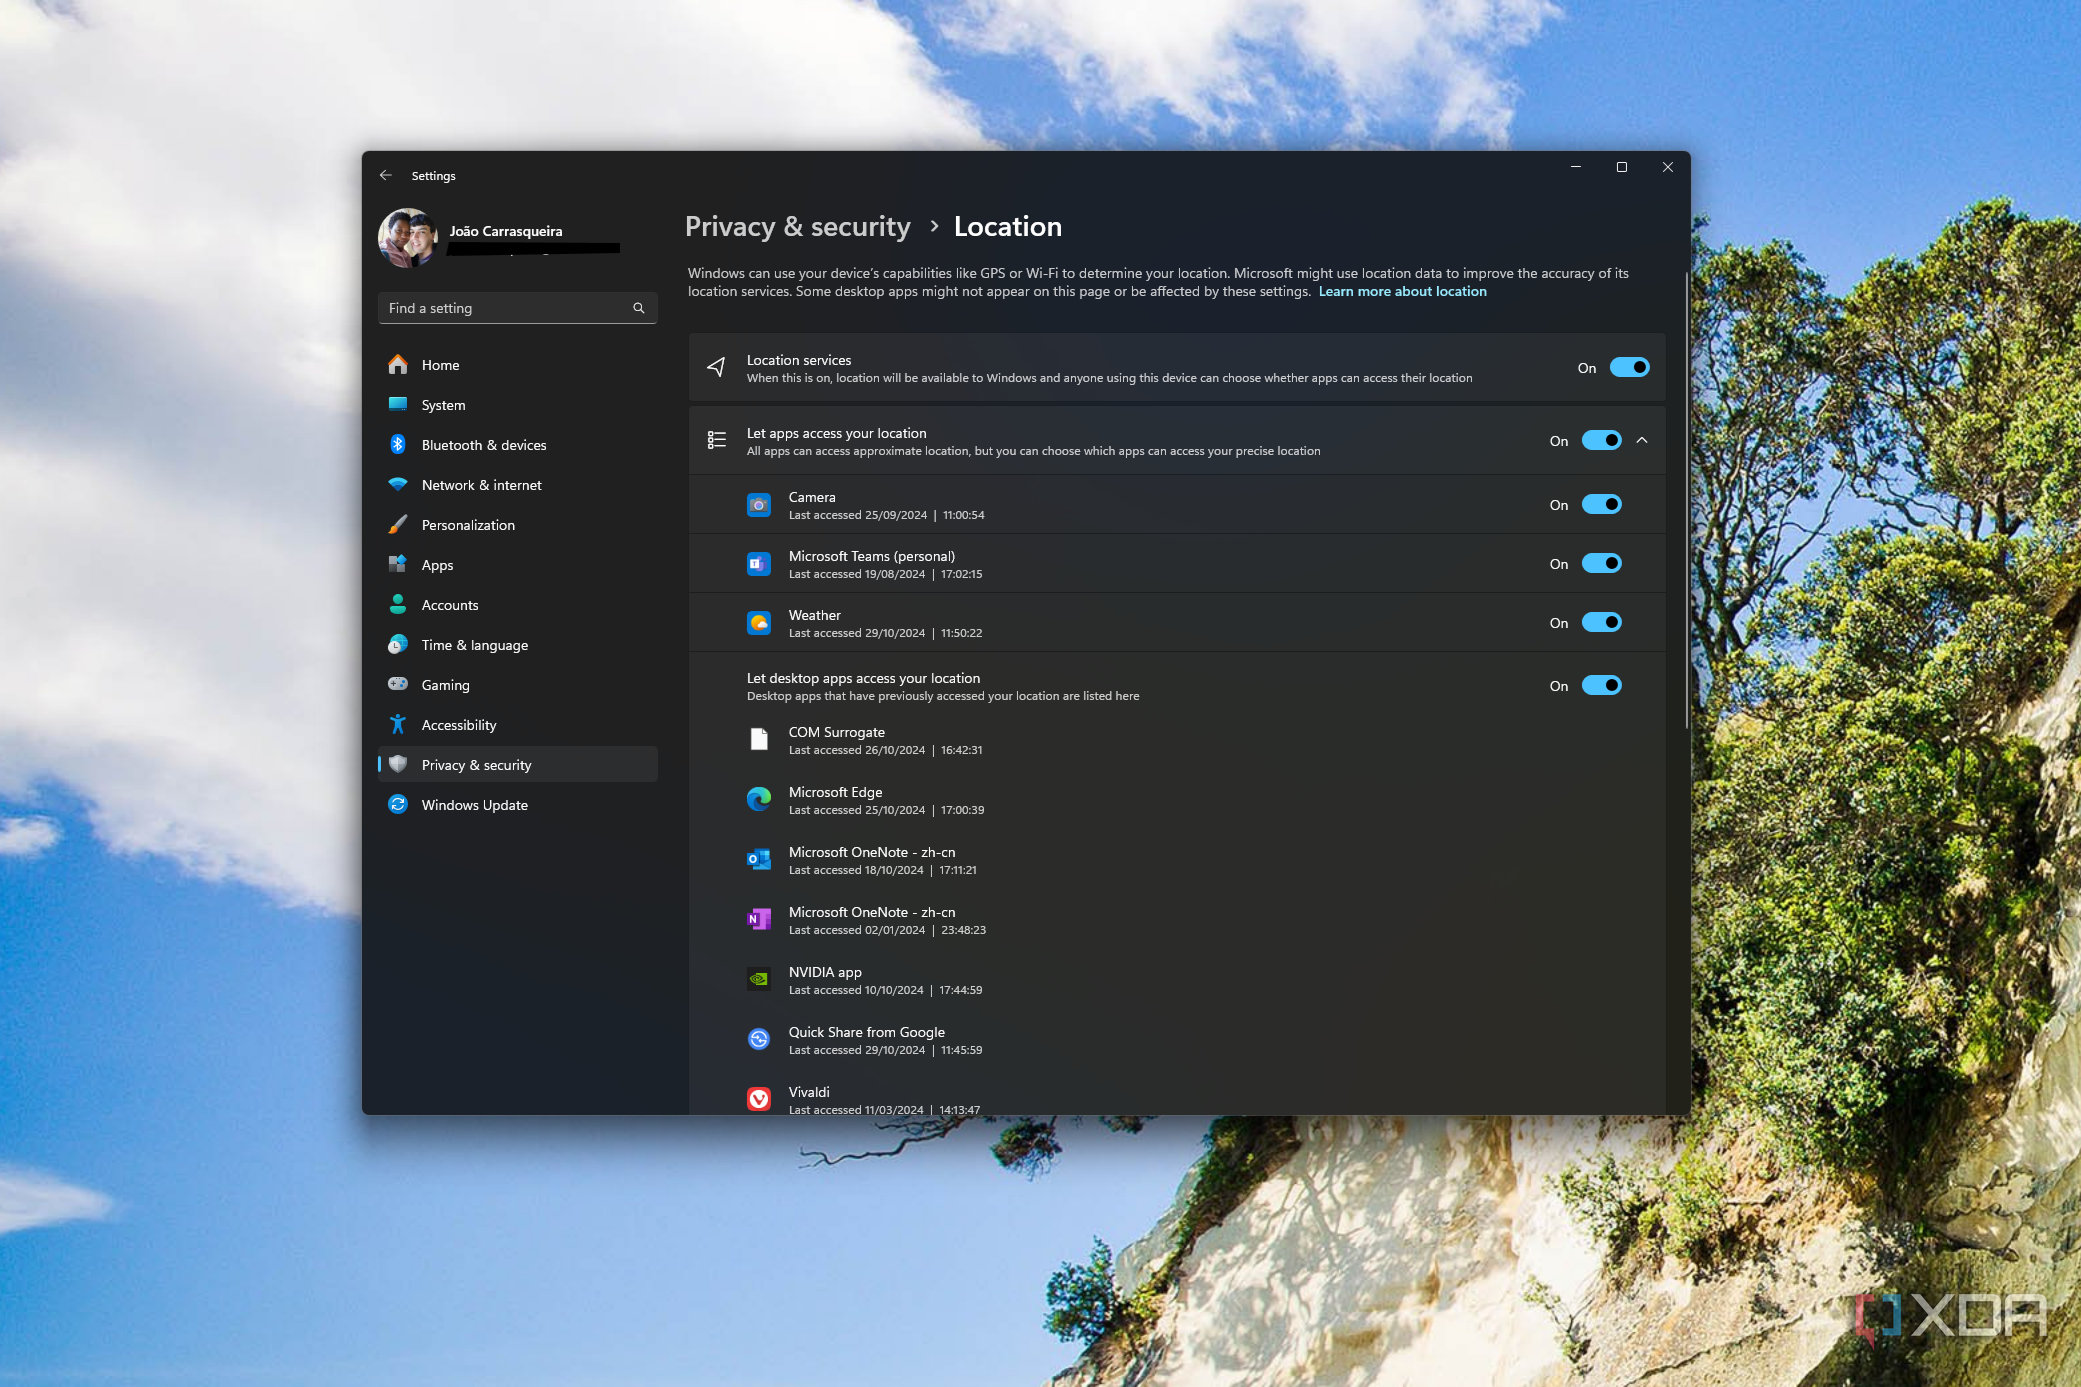Click the Weather app icon

(x=759, y=623)
